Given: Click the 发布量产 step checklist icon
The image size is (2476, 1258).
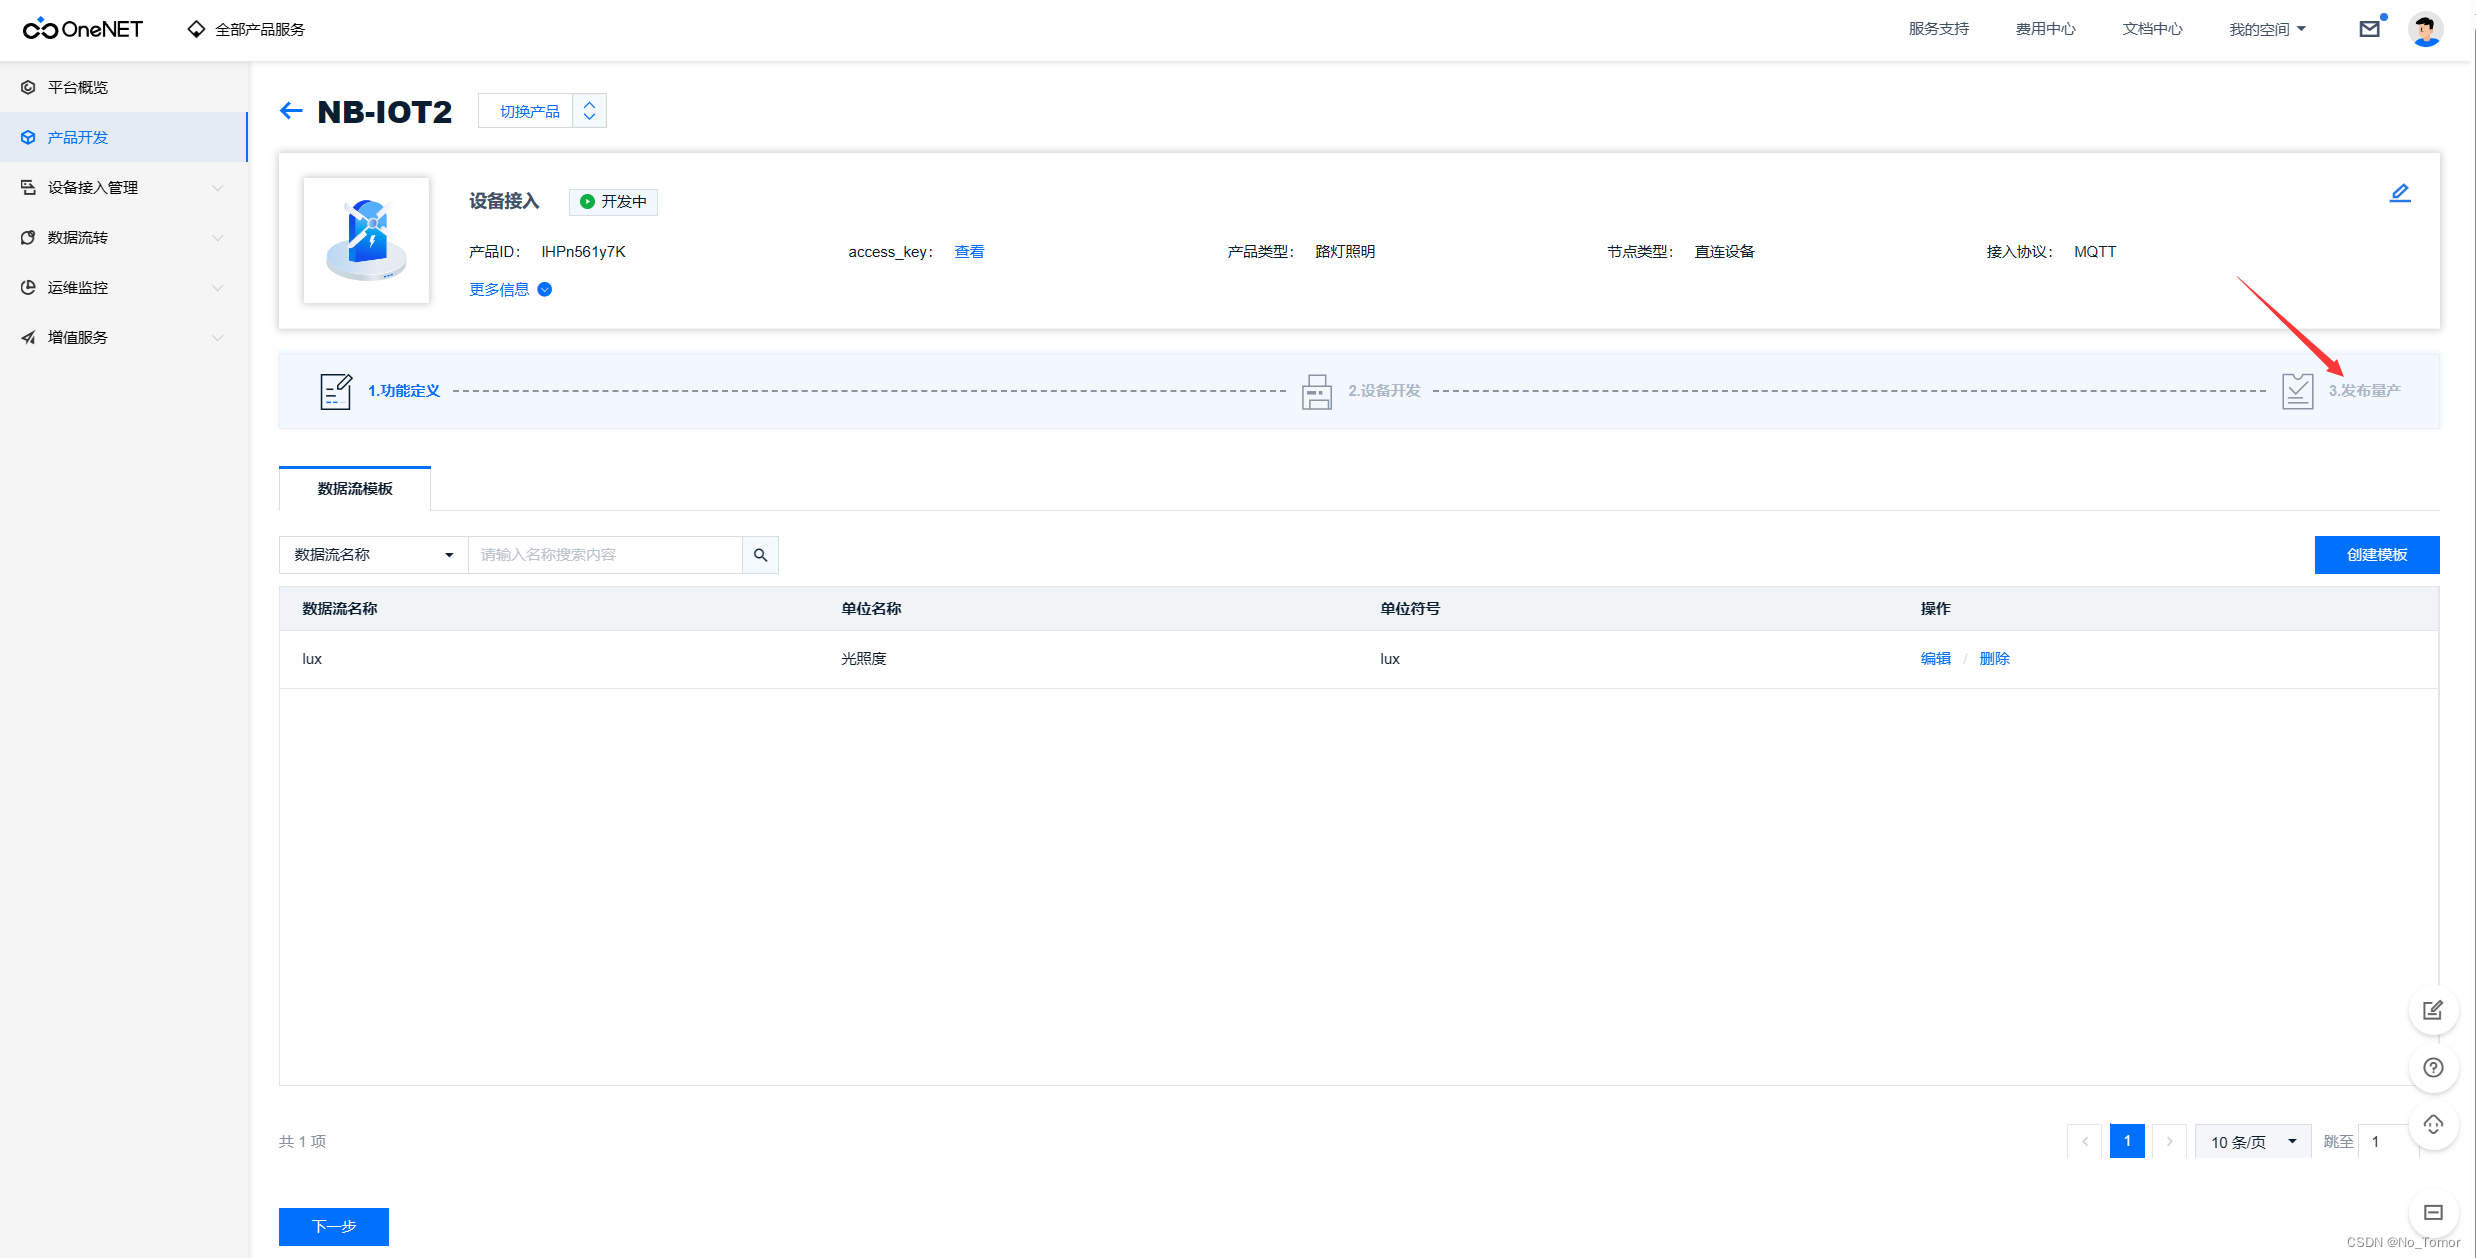Looking at the screenshot, I should click(x=2297, y=391).
